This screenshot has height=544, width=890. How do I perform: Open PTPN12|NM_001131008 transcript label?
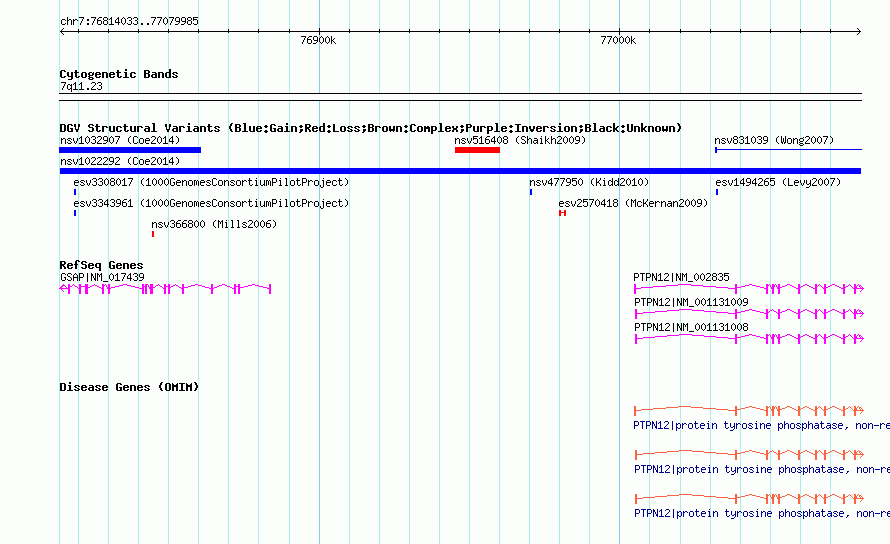[691, 327]
